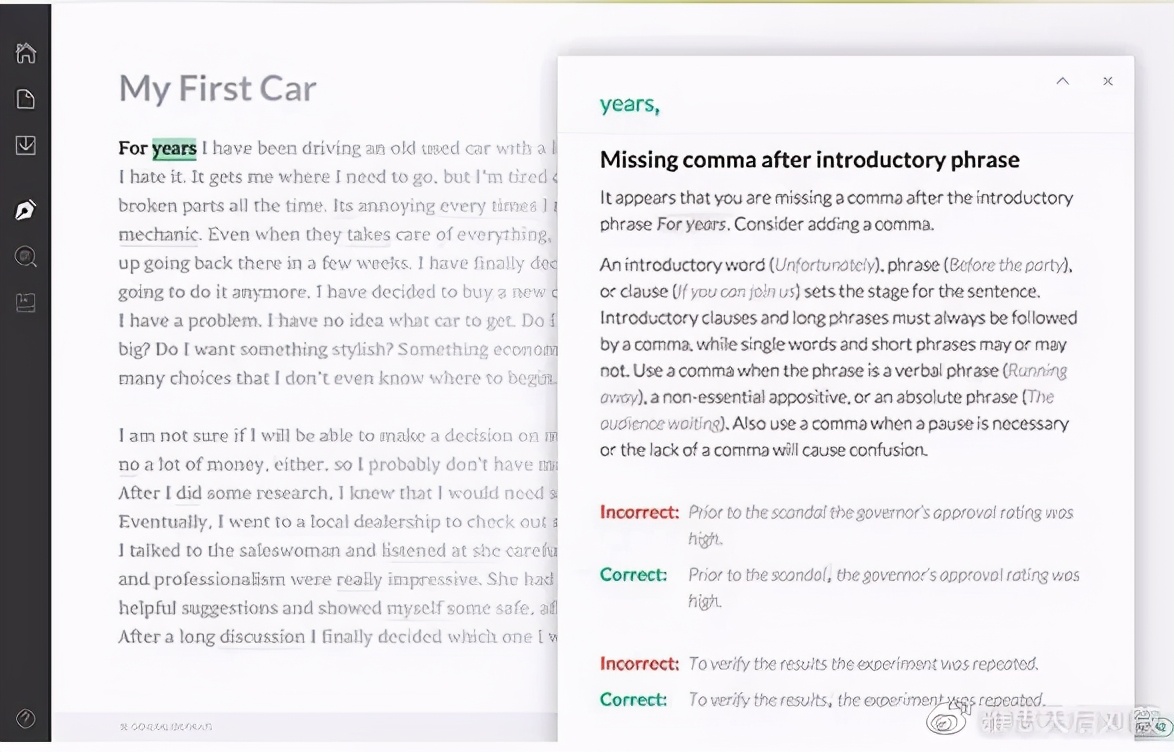Click underlined word "takes" in the essay
1174x752 pixels.
tap(368, 234)
